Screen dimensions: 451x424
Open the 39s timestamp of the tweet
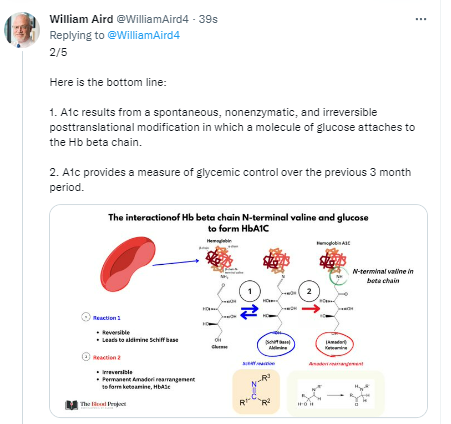[208, 19]
